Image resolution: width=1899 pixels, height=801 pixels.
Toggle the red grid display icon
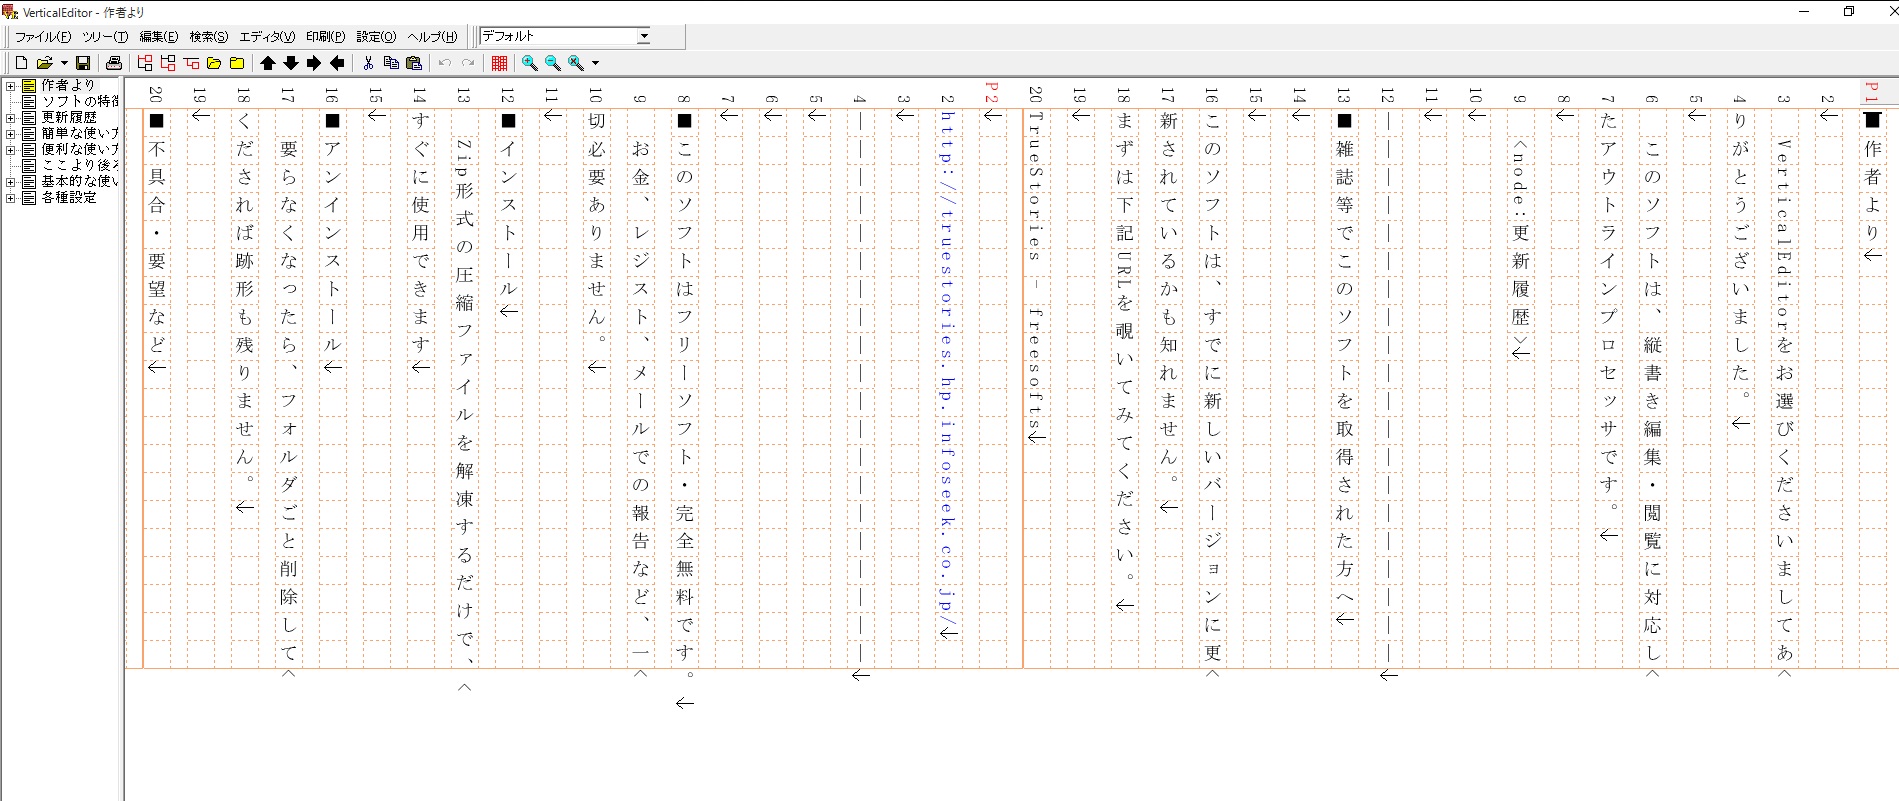499,63
